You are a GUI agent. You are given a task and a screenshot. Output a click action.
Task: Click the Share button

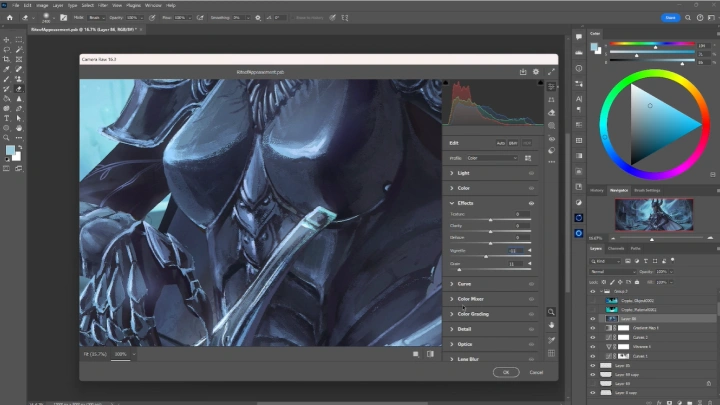point(670,18)
